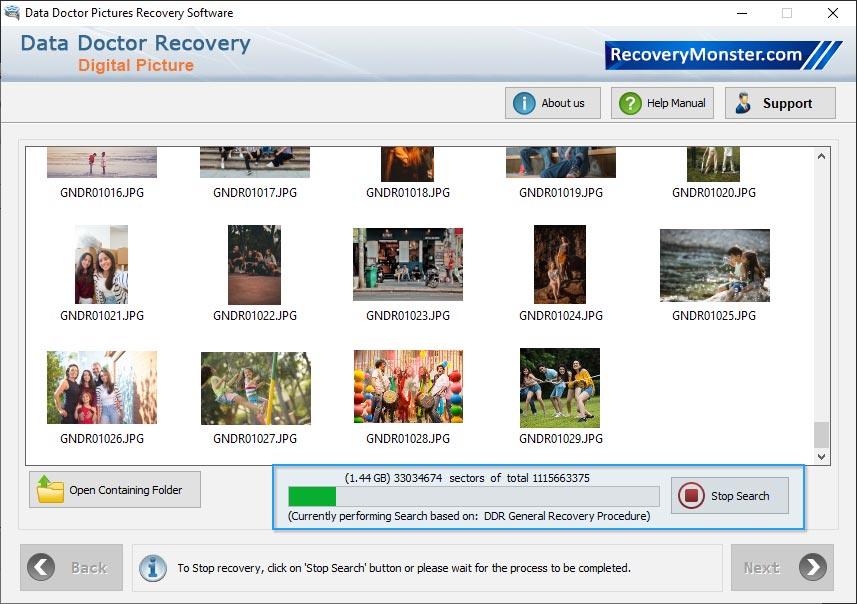
Task: Open the Help Manual
Action: (x=661, y=102)
